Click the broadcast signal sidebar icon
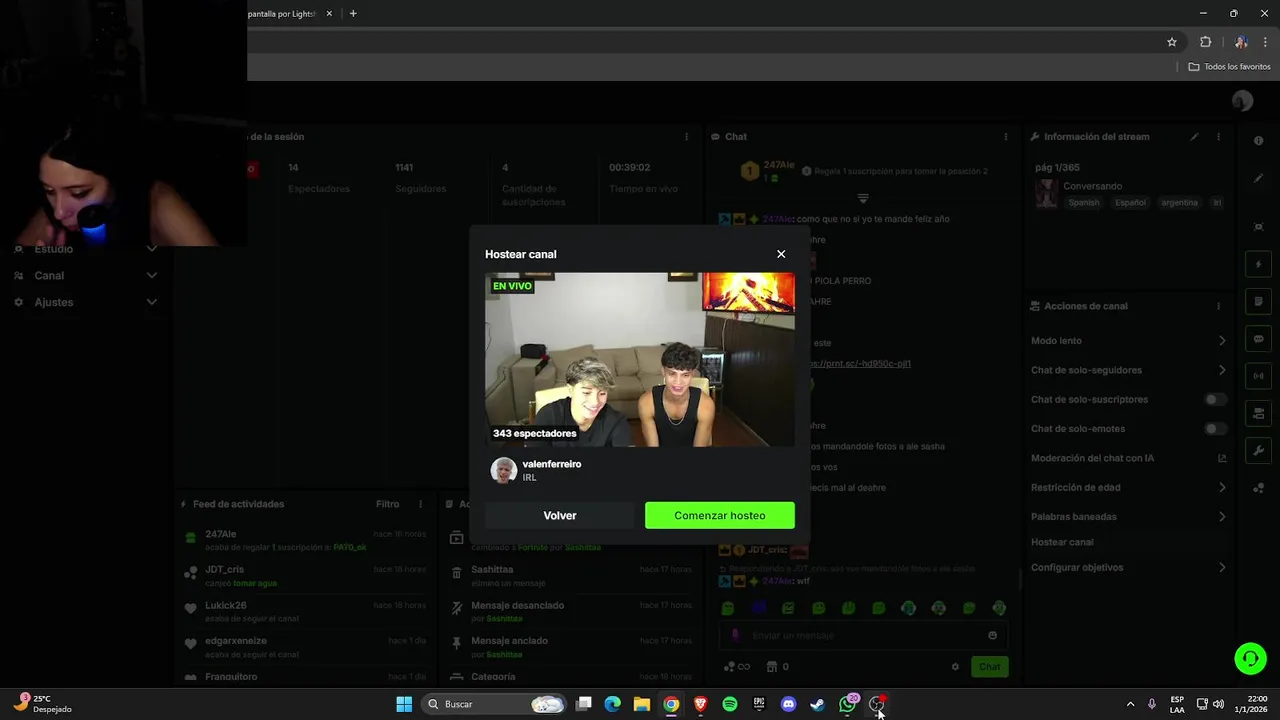Viewport: 1280px width, 720px height. (1258, 376)
